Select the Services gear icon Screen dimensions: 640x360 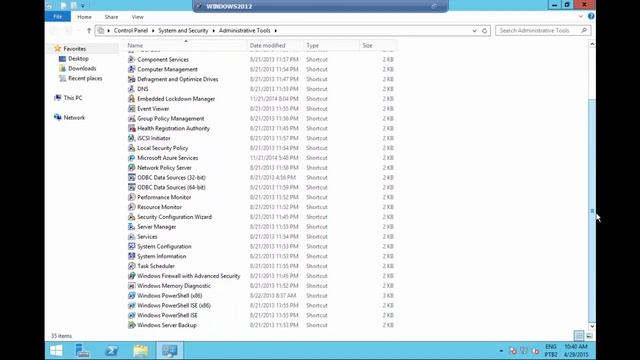131,236
